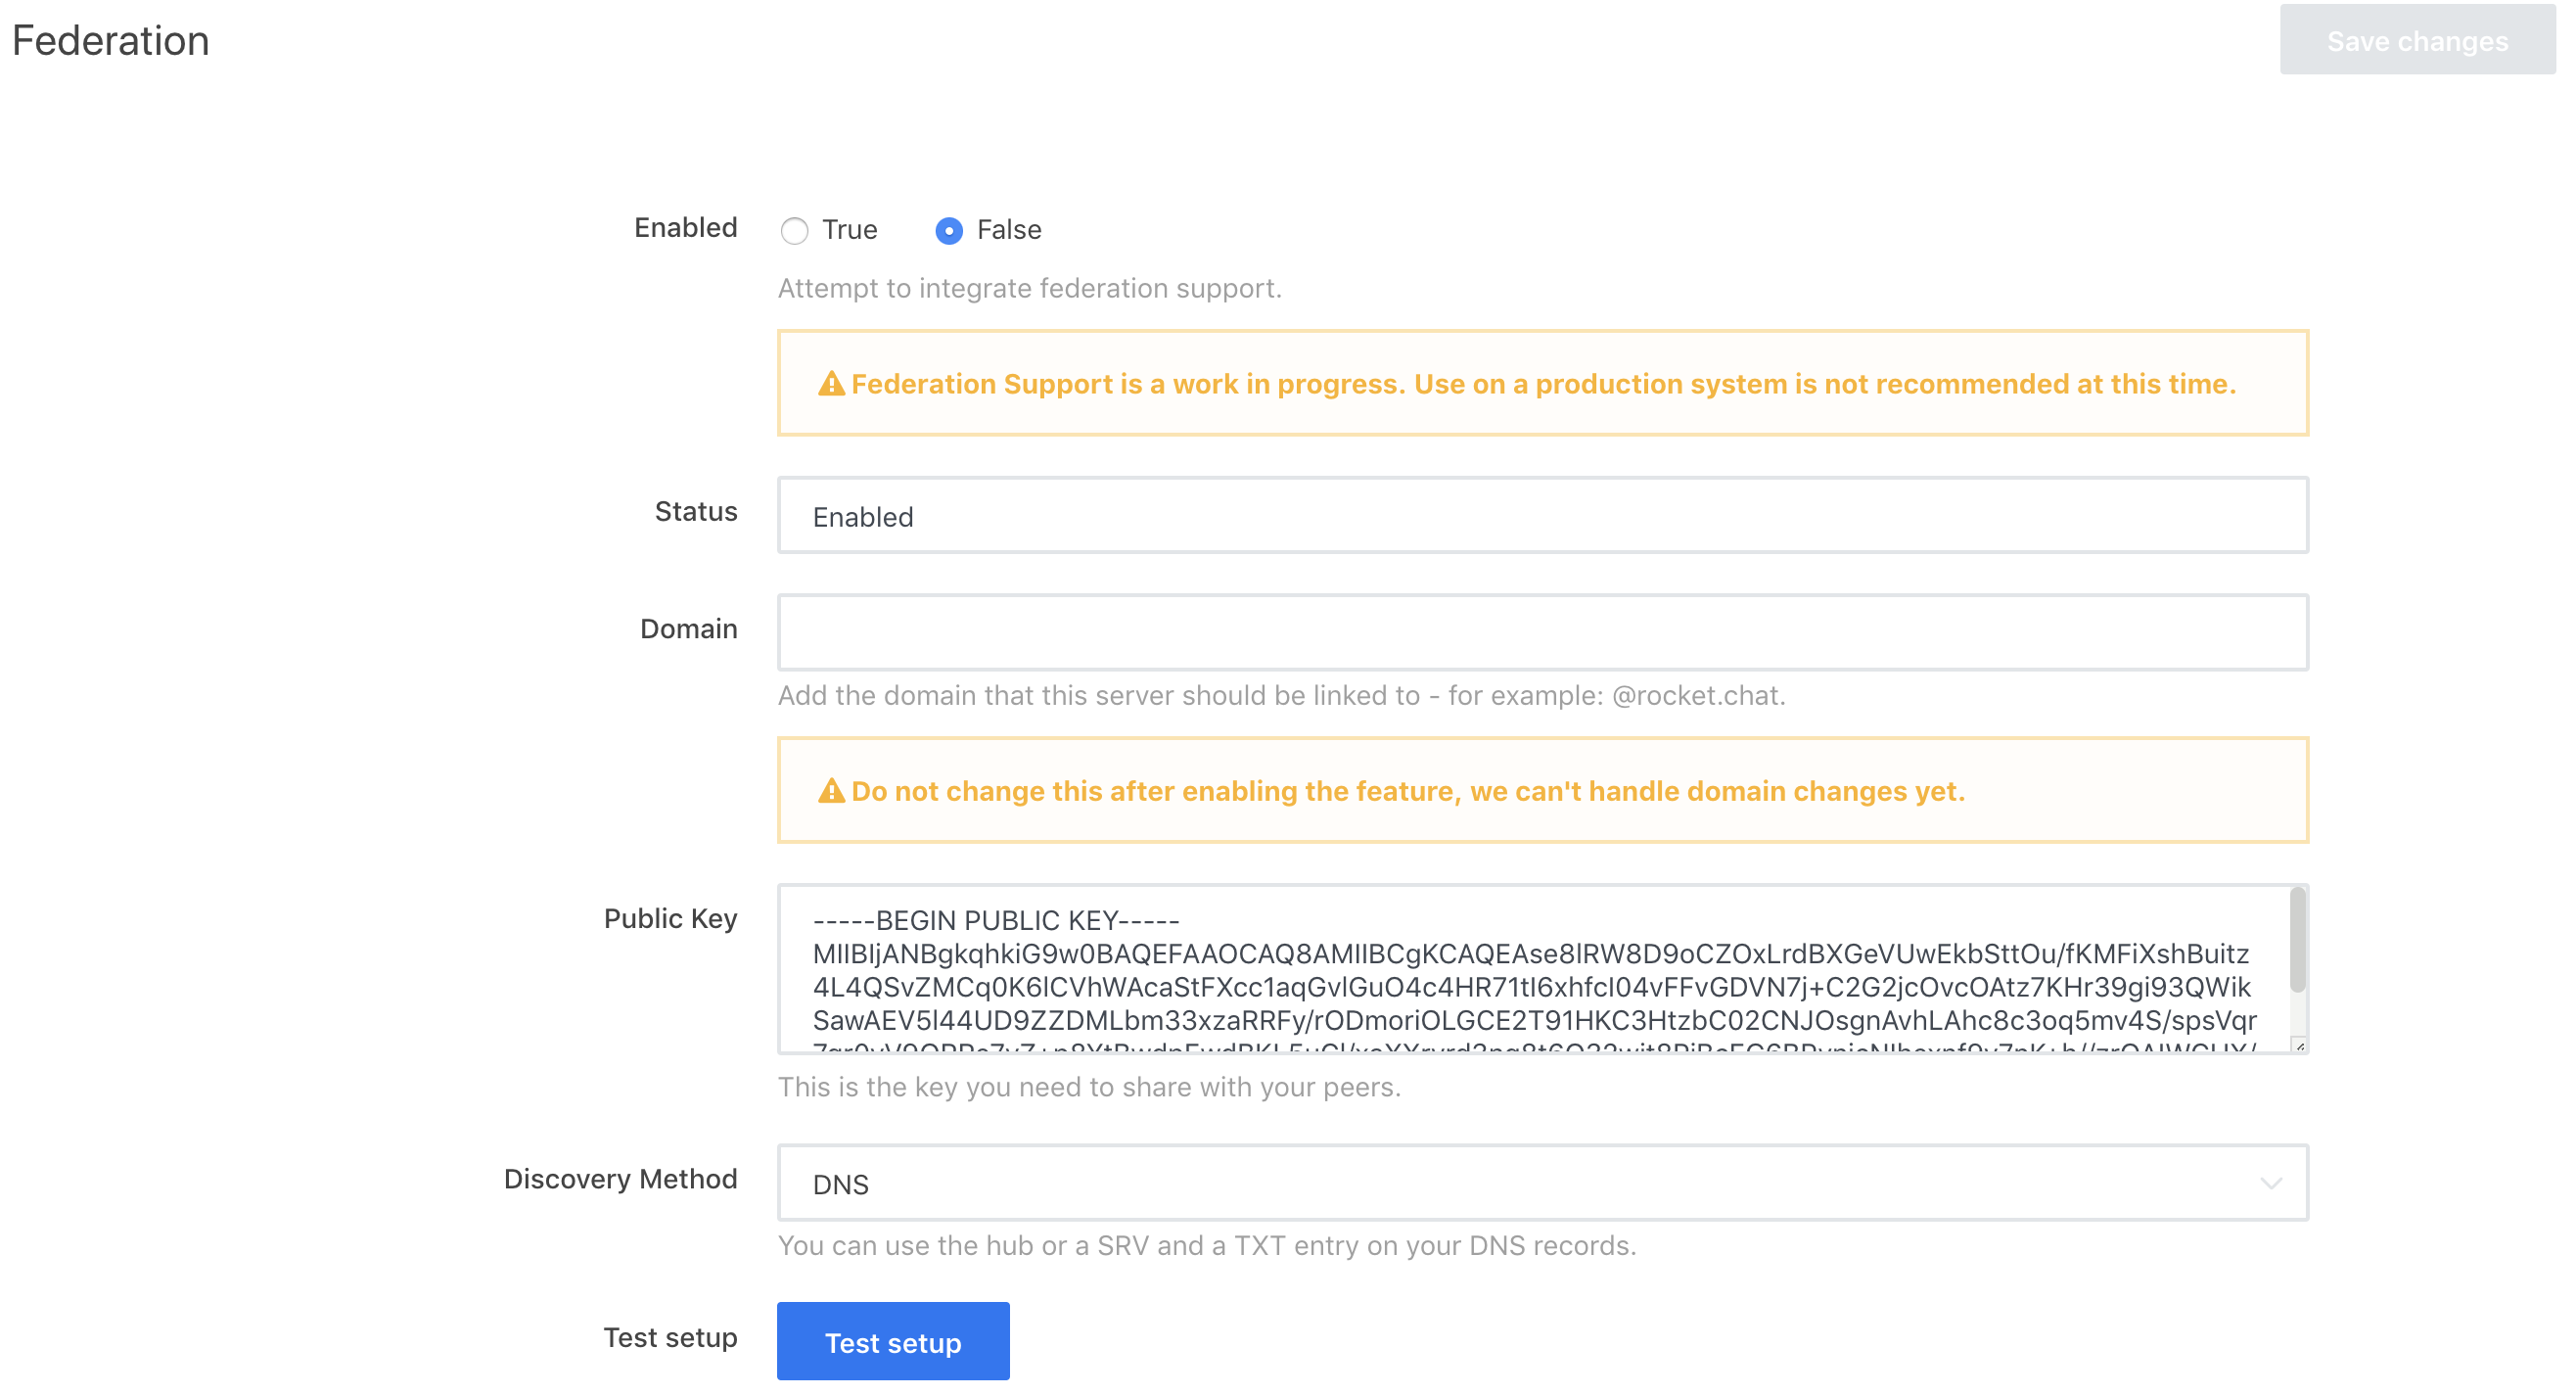Click inside the Public Key text area
The width and height of the screenshot is (2576, 1394).
pyautogui.click(x=1530, y=985)
